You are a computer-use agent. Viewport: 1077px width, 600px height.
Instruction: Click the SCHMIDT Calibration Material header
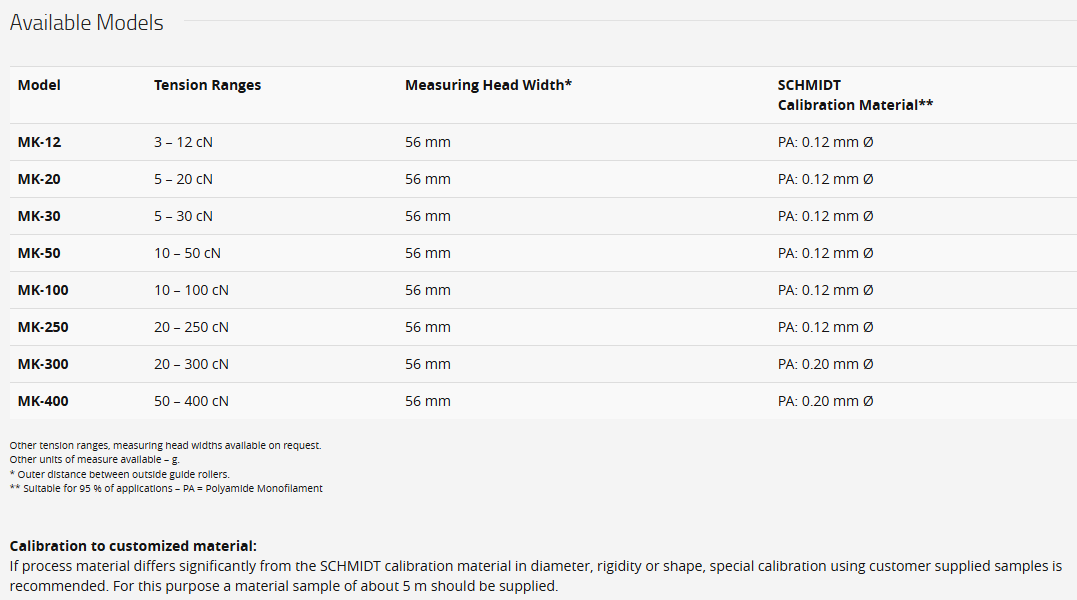pos(855,95)
